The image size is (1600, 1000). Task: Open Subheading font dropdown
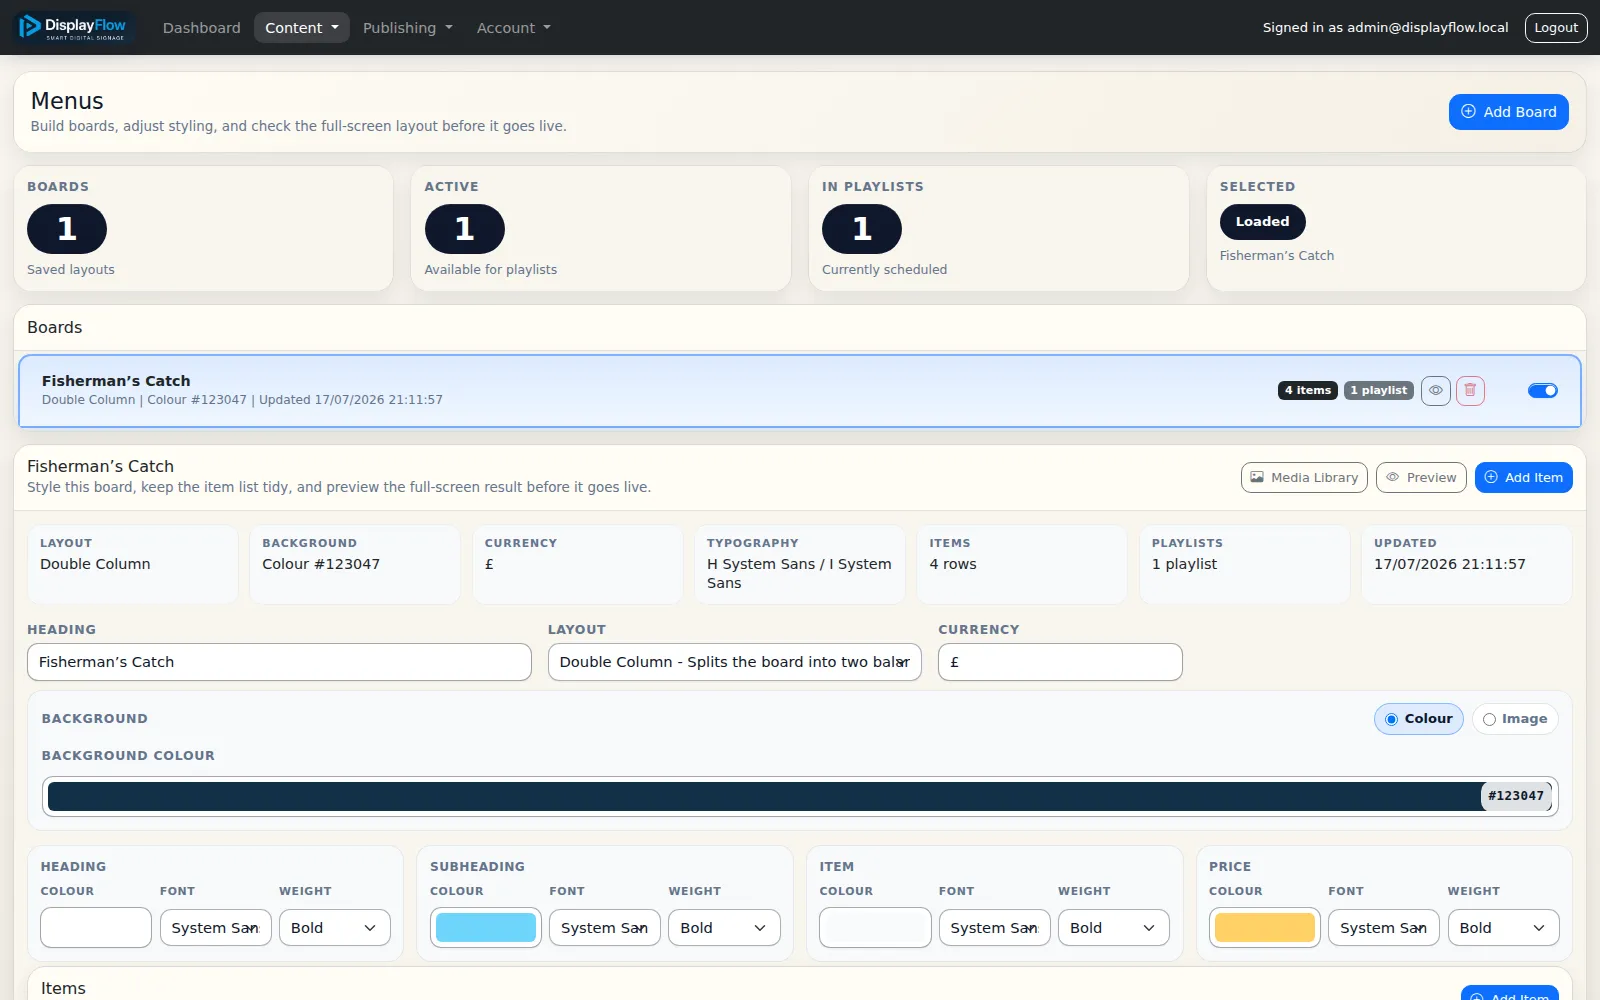pos(604,928)
